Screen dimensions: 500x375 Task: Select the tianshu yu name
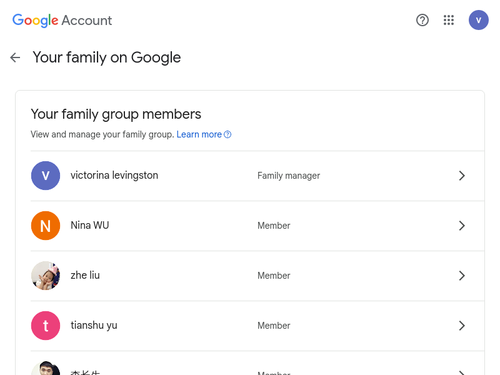tap(94, 325)
